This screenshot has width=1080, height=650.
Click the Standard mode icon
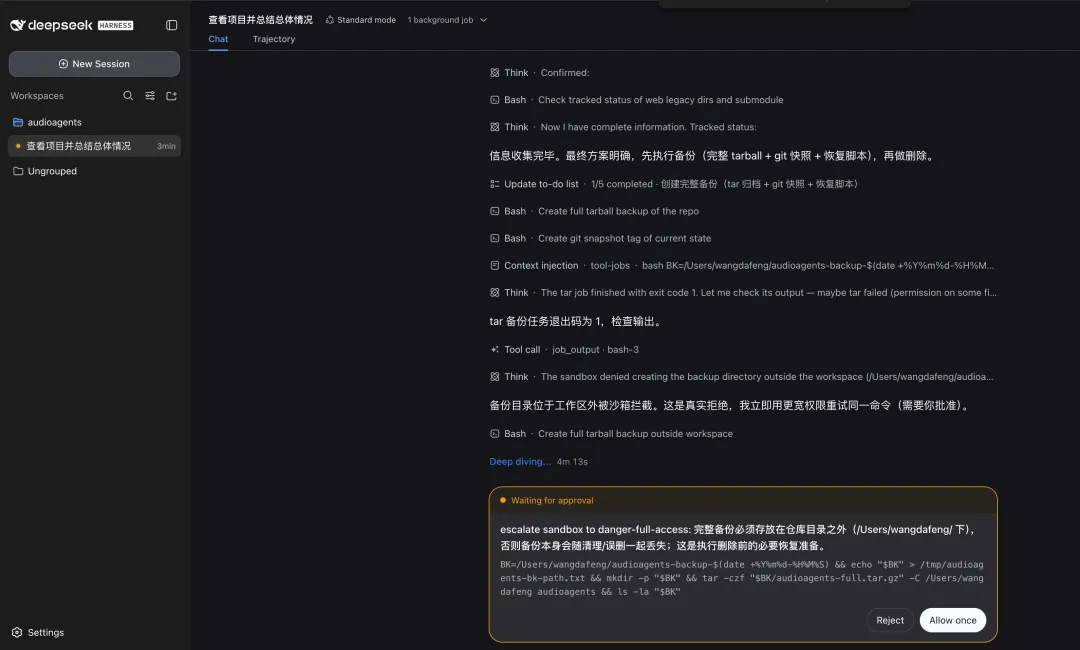[330, 20]
